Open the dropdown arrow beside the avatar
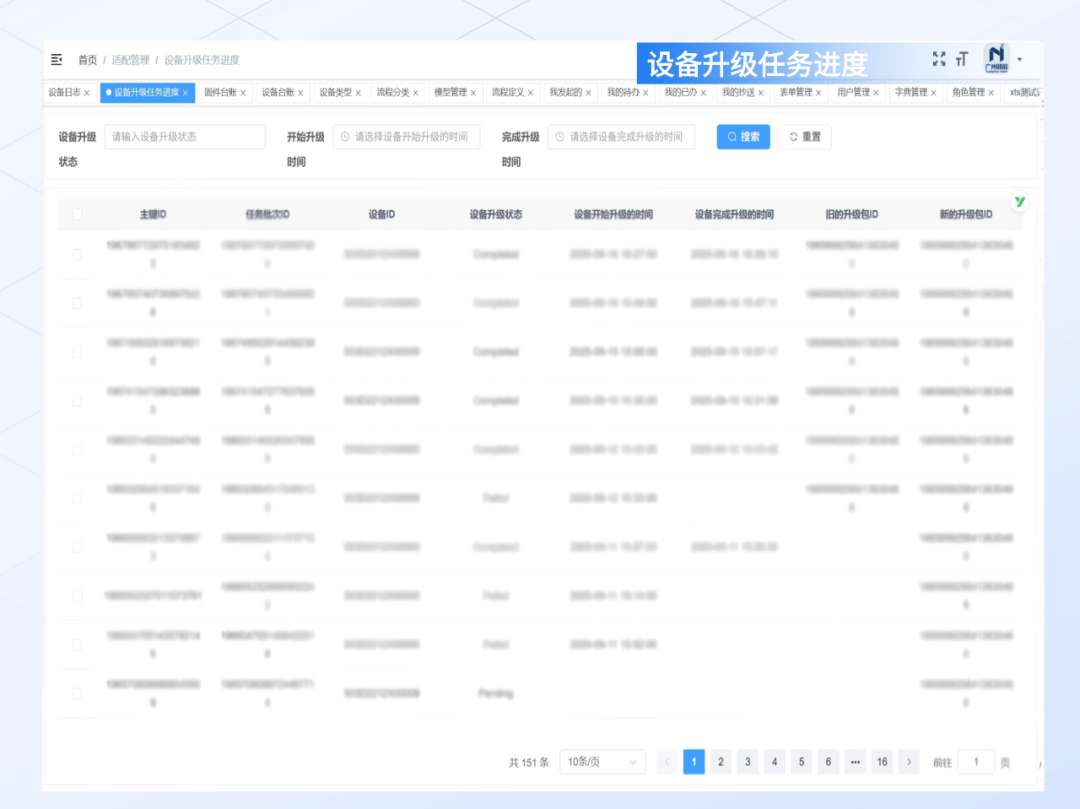The height and width of the screenshot is (809, 1080). 1020,60
